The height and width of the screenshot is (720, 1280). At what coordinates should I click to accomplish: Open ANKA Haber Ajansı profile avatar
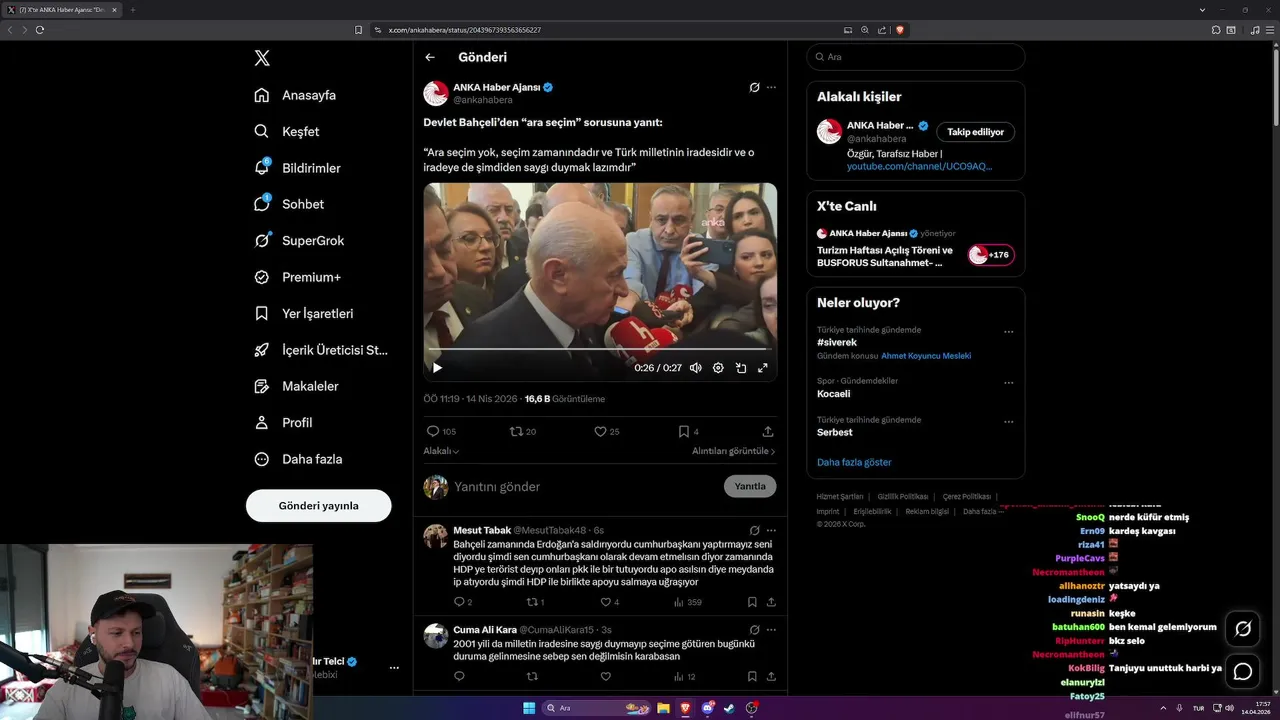pyautogui.click(x=436, y=93)
